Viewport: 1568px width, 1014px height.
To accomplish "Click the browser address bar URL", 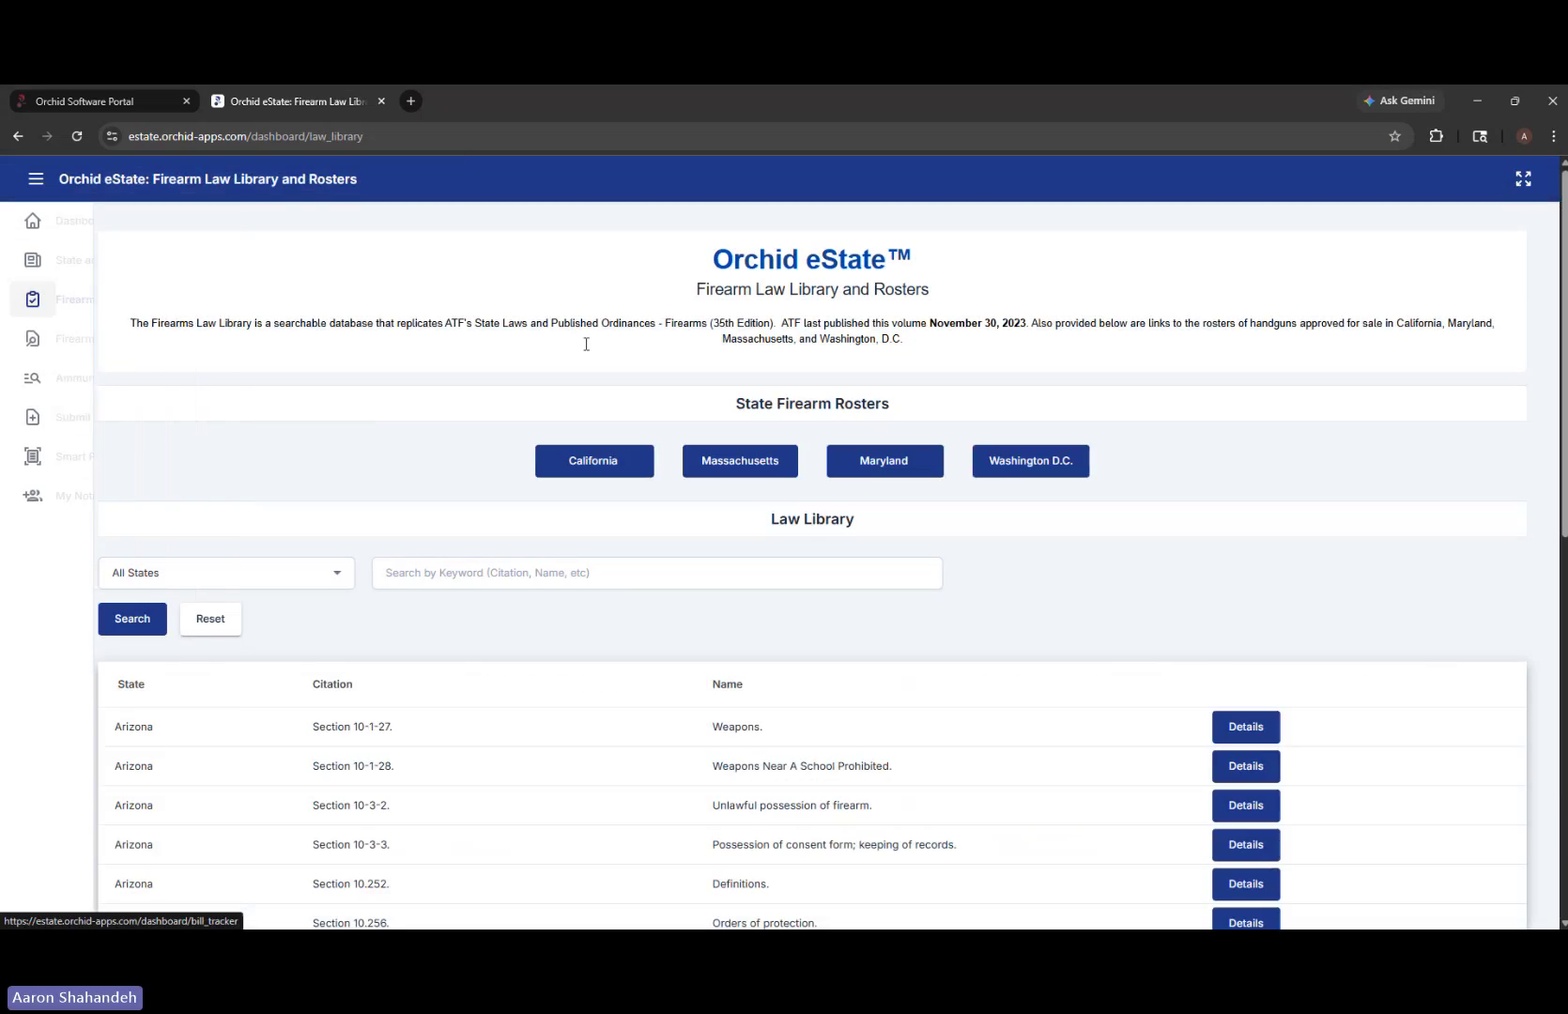I will point(245,136).
